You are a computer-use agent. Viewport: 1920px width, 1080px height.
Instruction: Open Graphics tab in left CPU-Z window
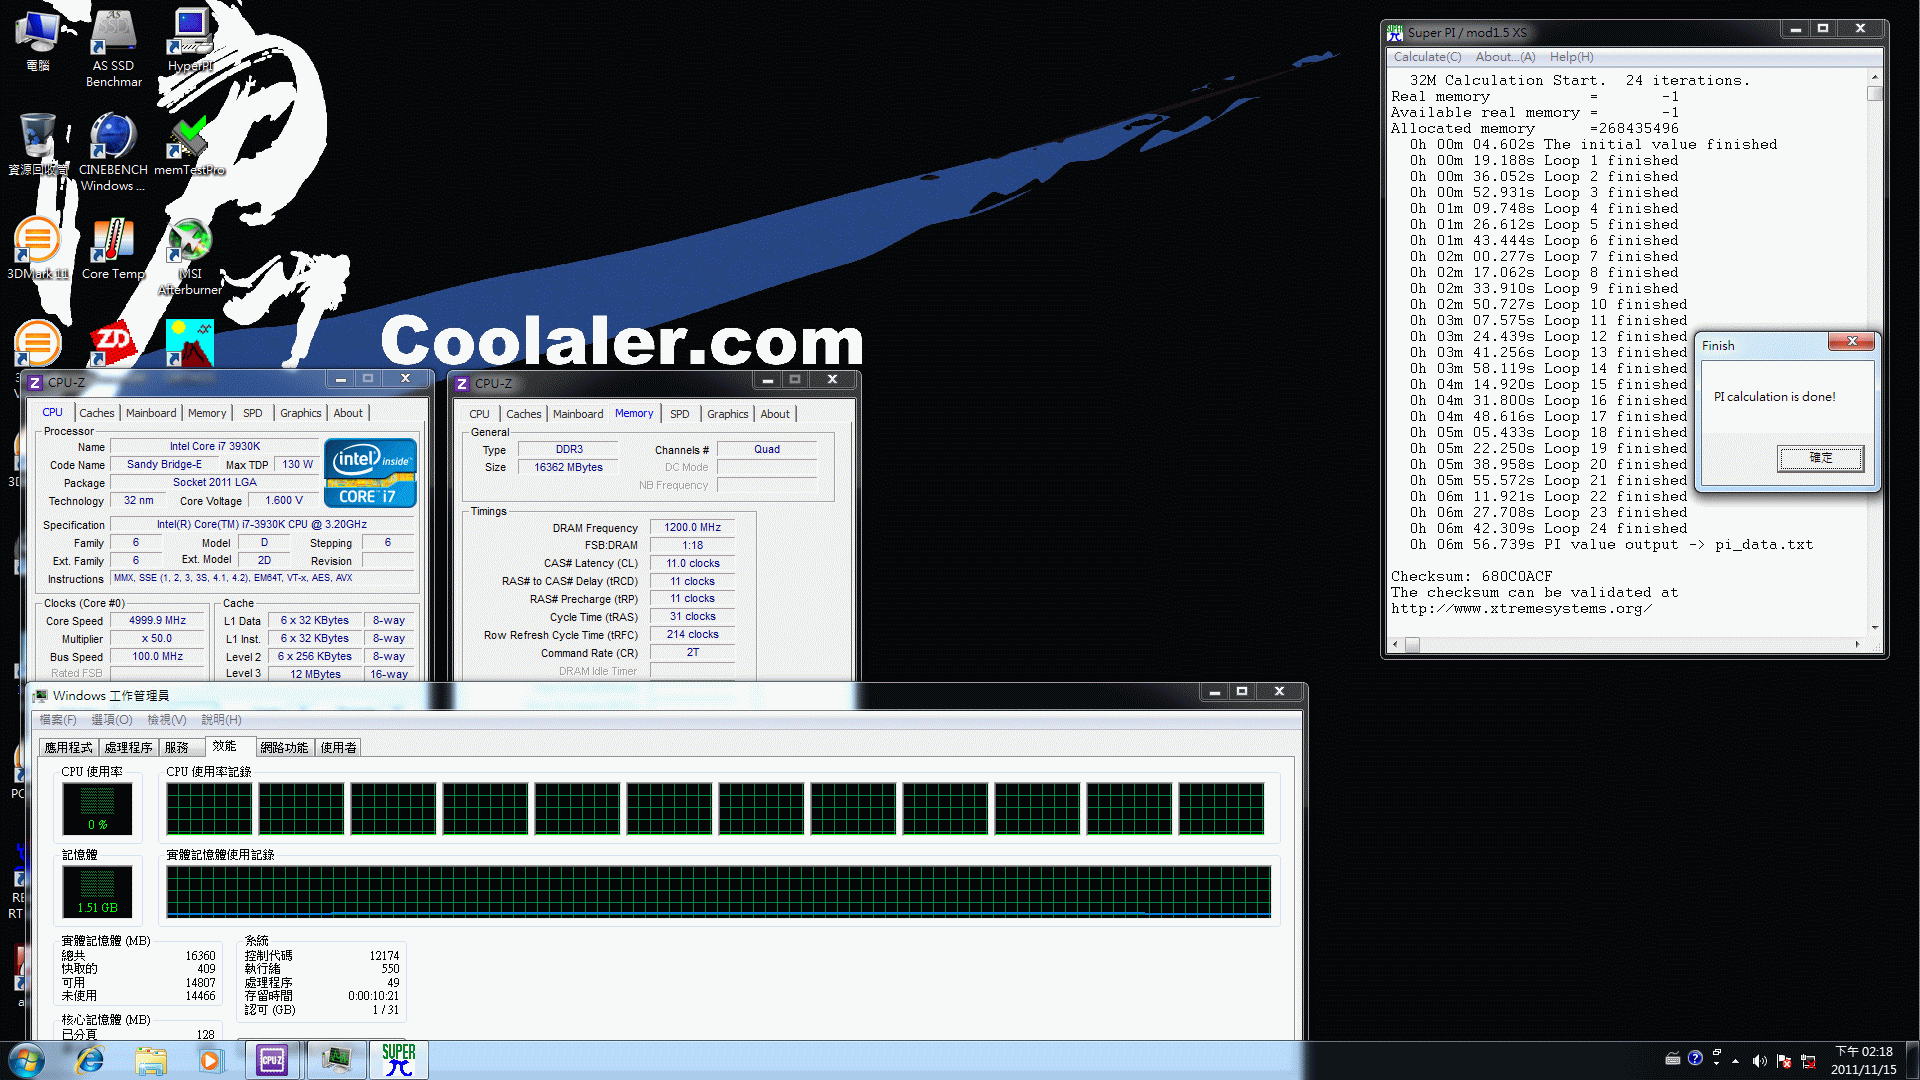tap(301, 413)
